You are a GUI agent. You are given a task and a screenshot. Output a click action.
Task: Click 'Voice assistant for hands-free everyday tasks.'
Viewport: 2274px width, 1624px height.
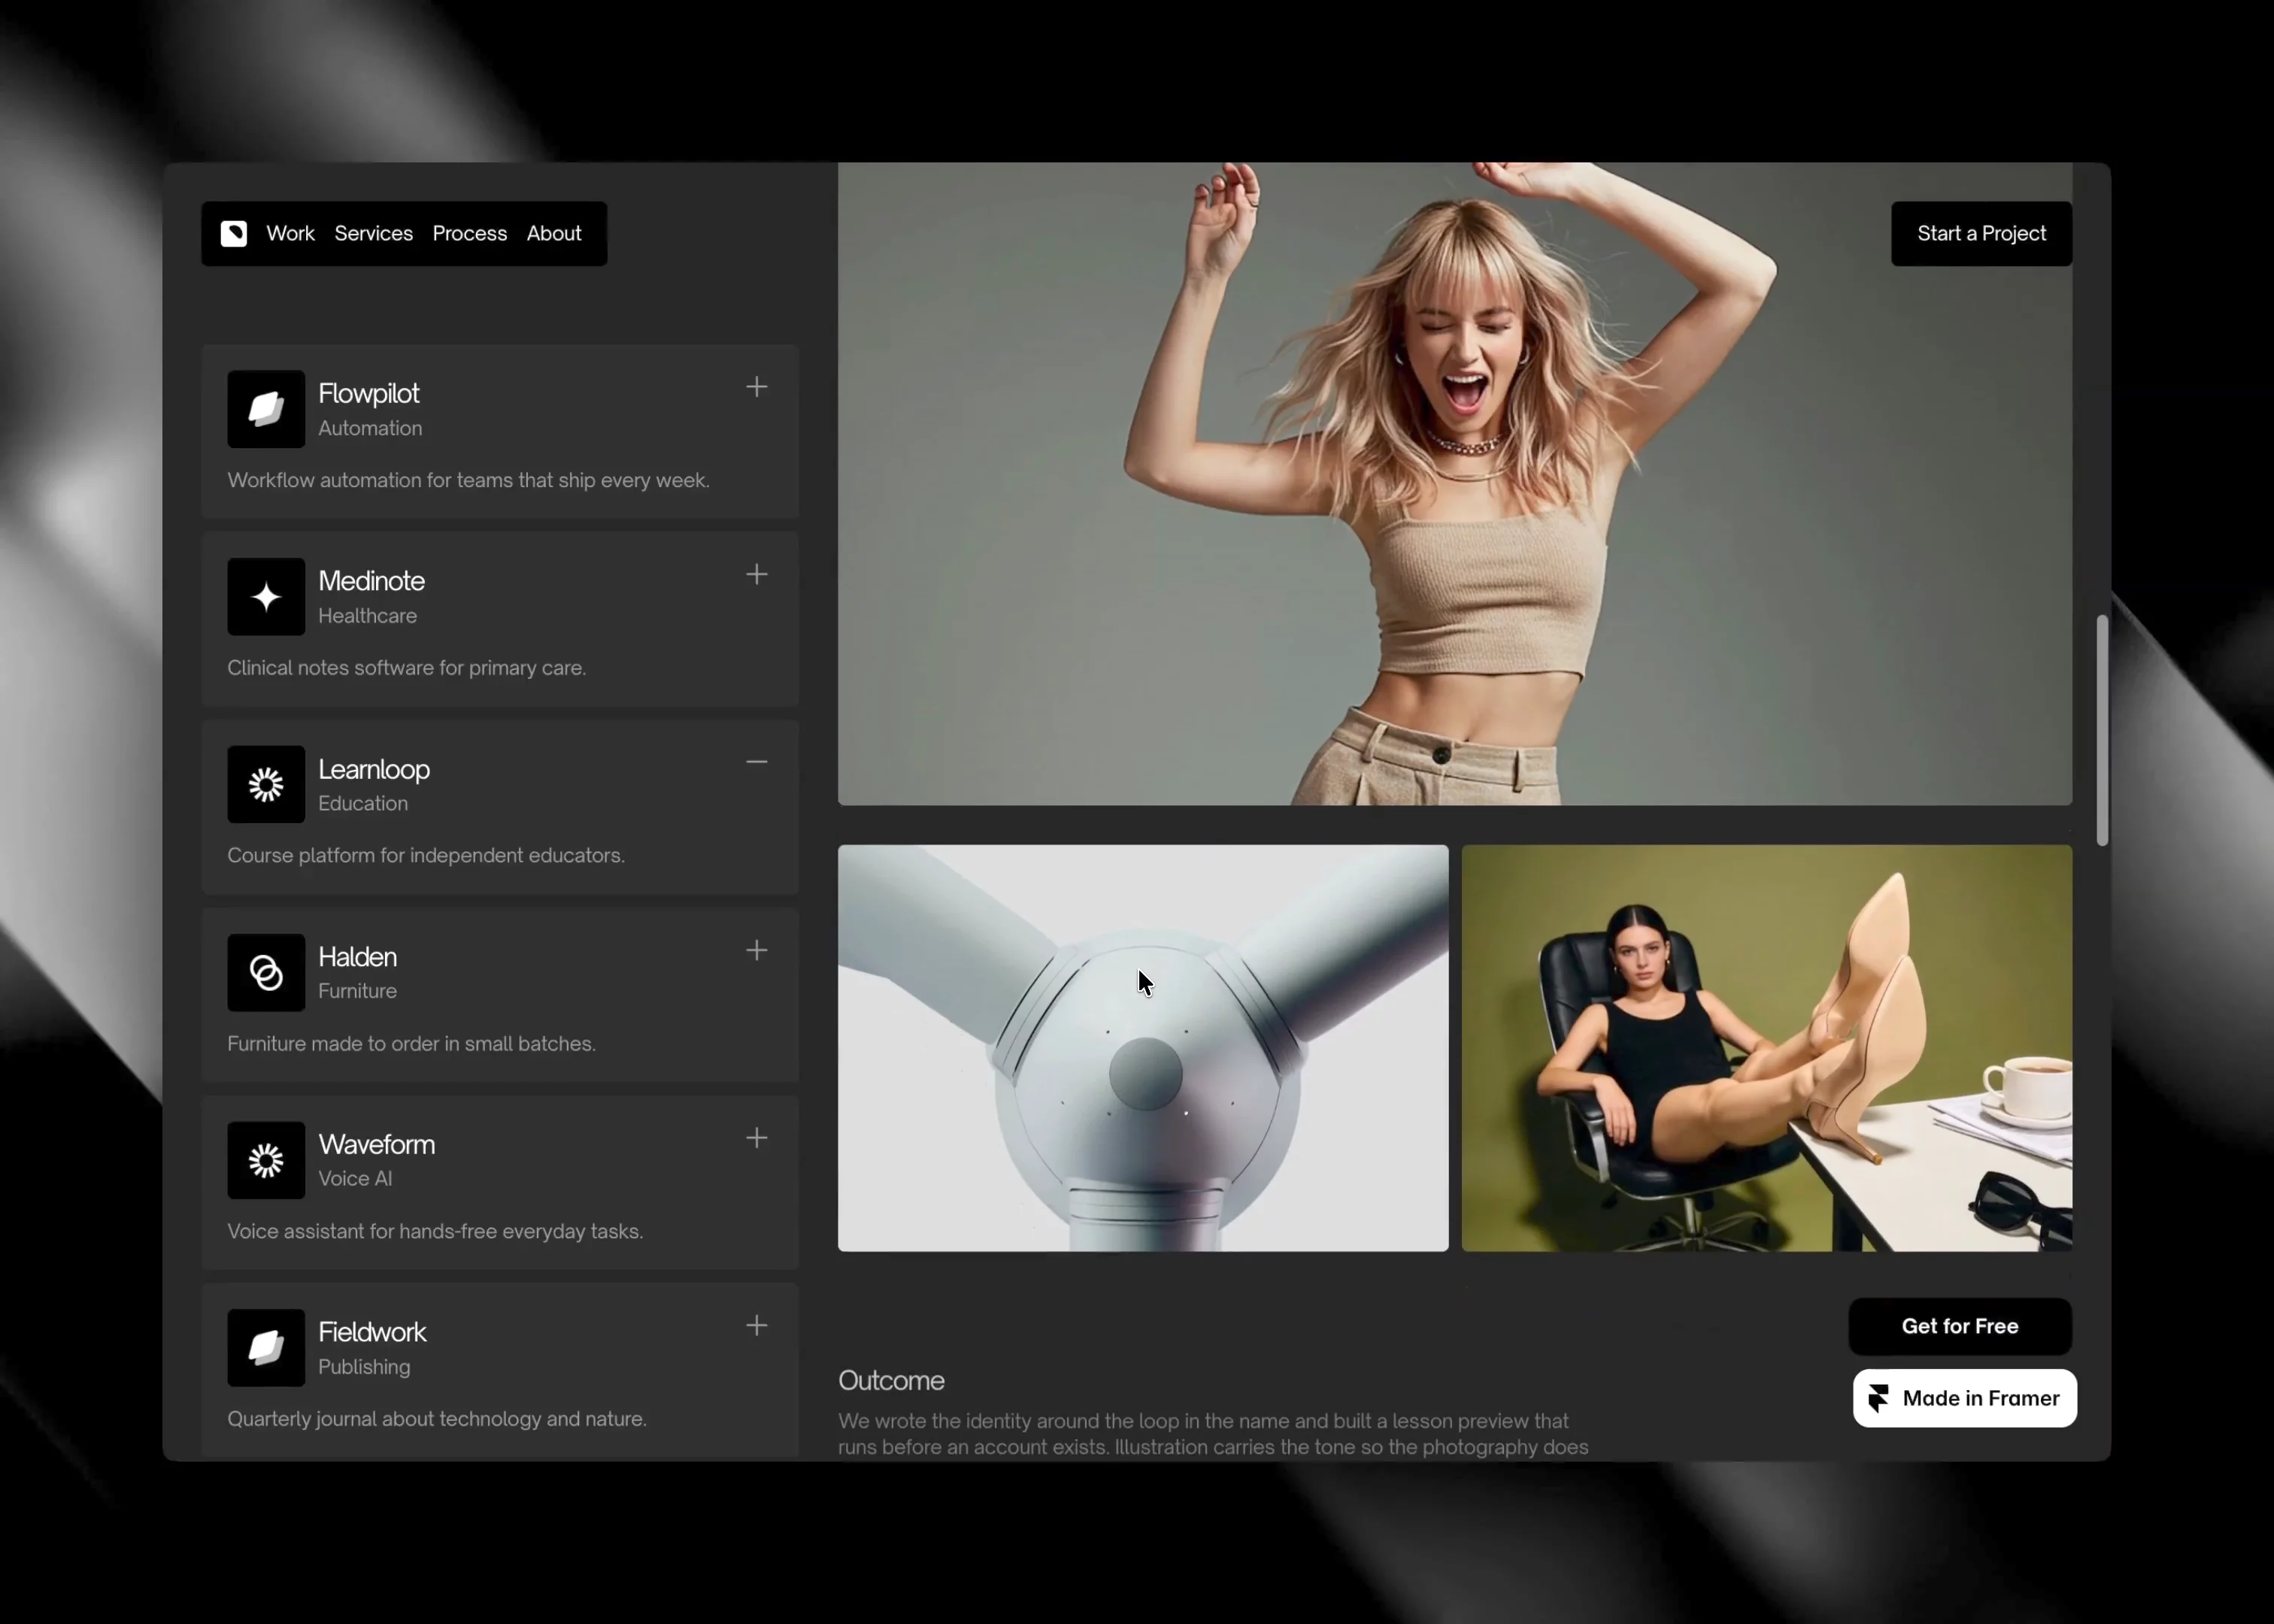coord(435,1232)
